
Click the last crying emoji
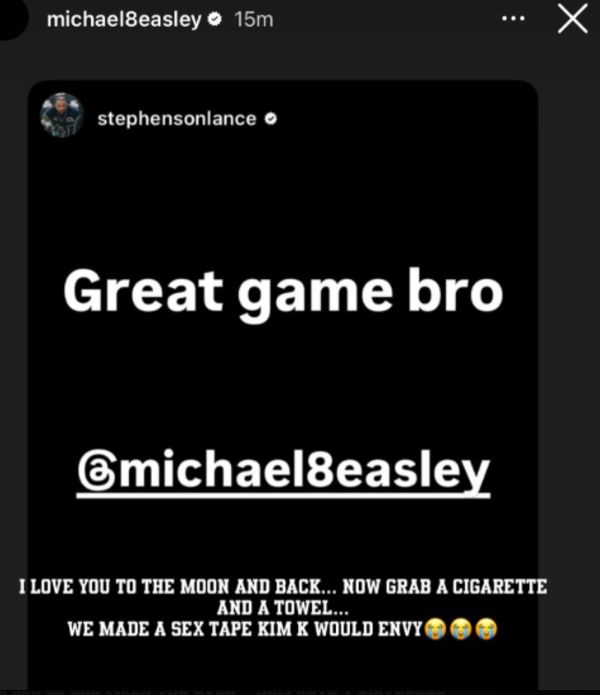(x=487, y=629)
